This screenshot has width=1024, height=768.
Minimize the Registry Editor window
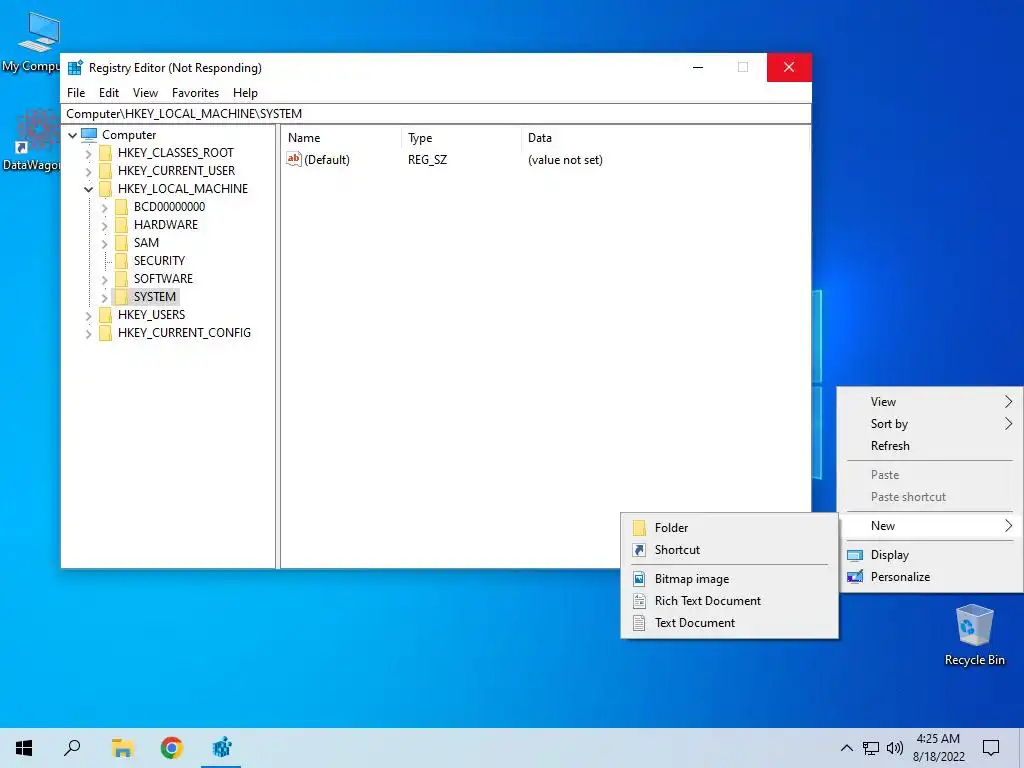click(698, 67)
